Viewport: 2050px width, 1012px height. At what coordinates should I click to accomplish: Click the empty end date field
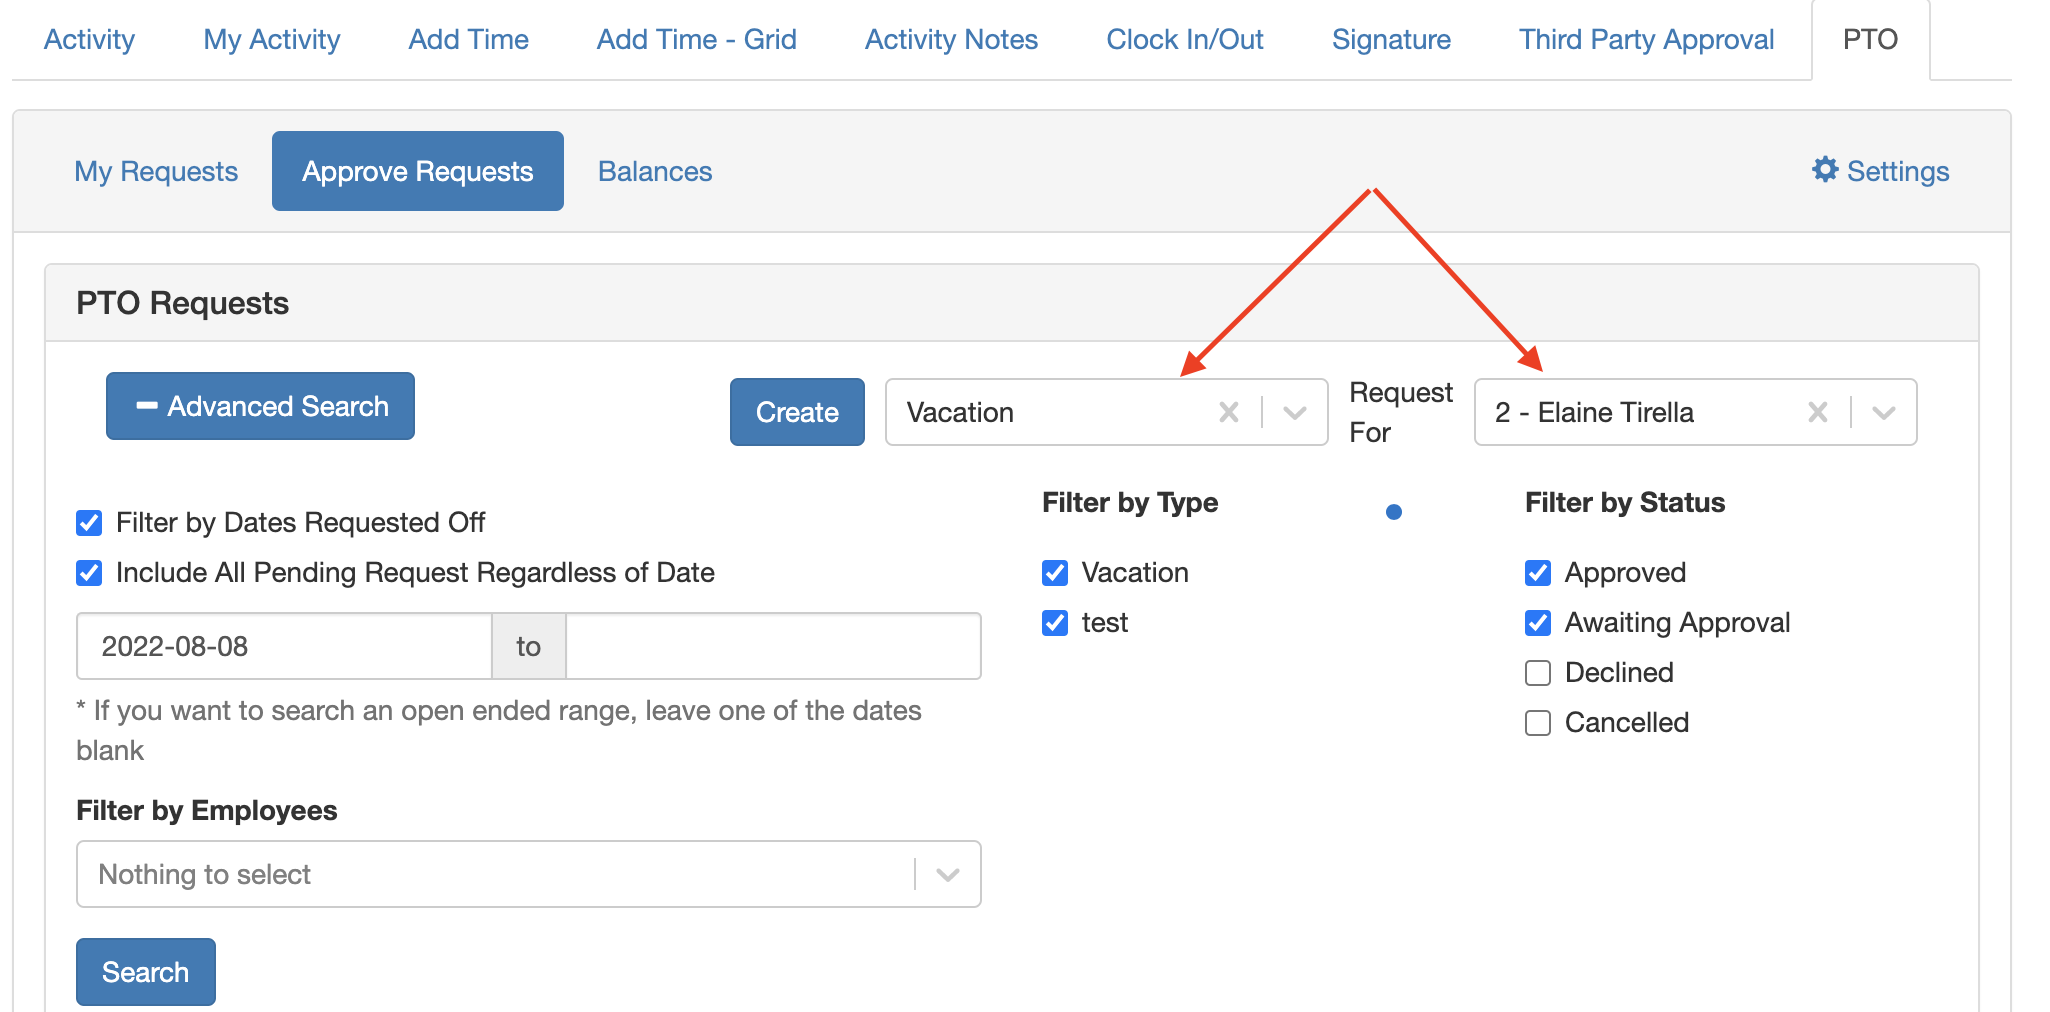pos(773,646)
